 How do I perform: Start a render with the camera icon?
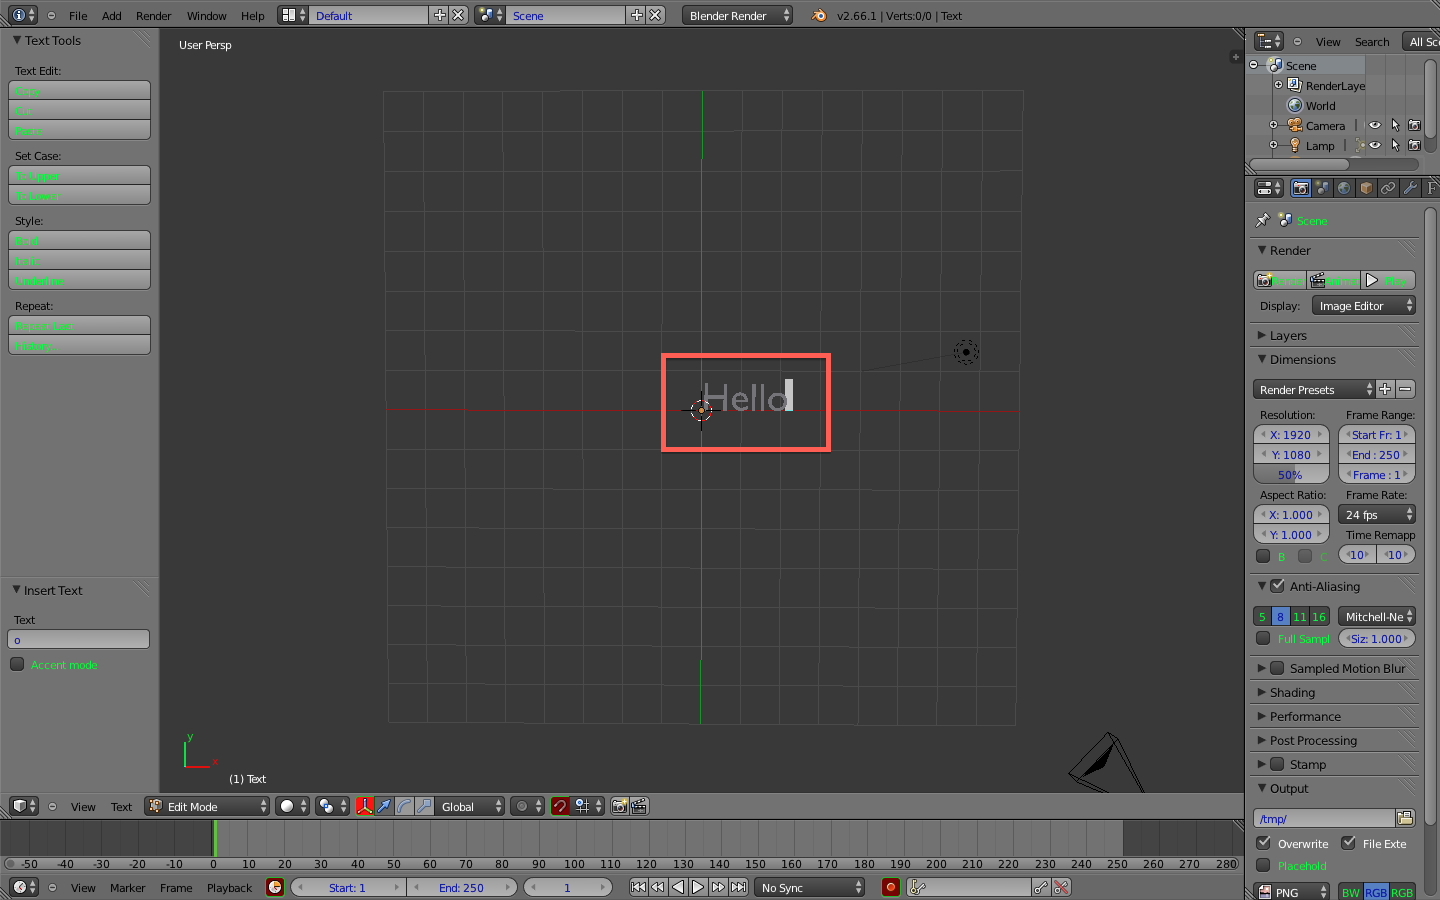click(1278, 280)
